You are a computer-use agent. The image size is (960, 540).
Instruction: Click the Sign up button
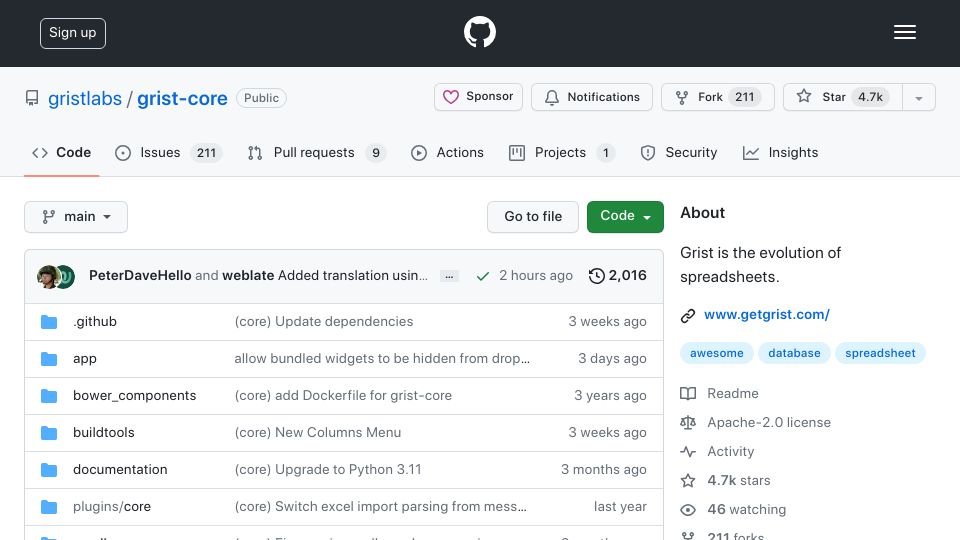point(73,33)
